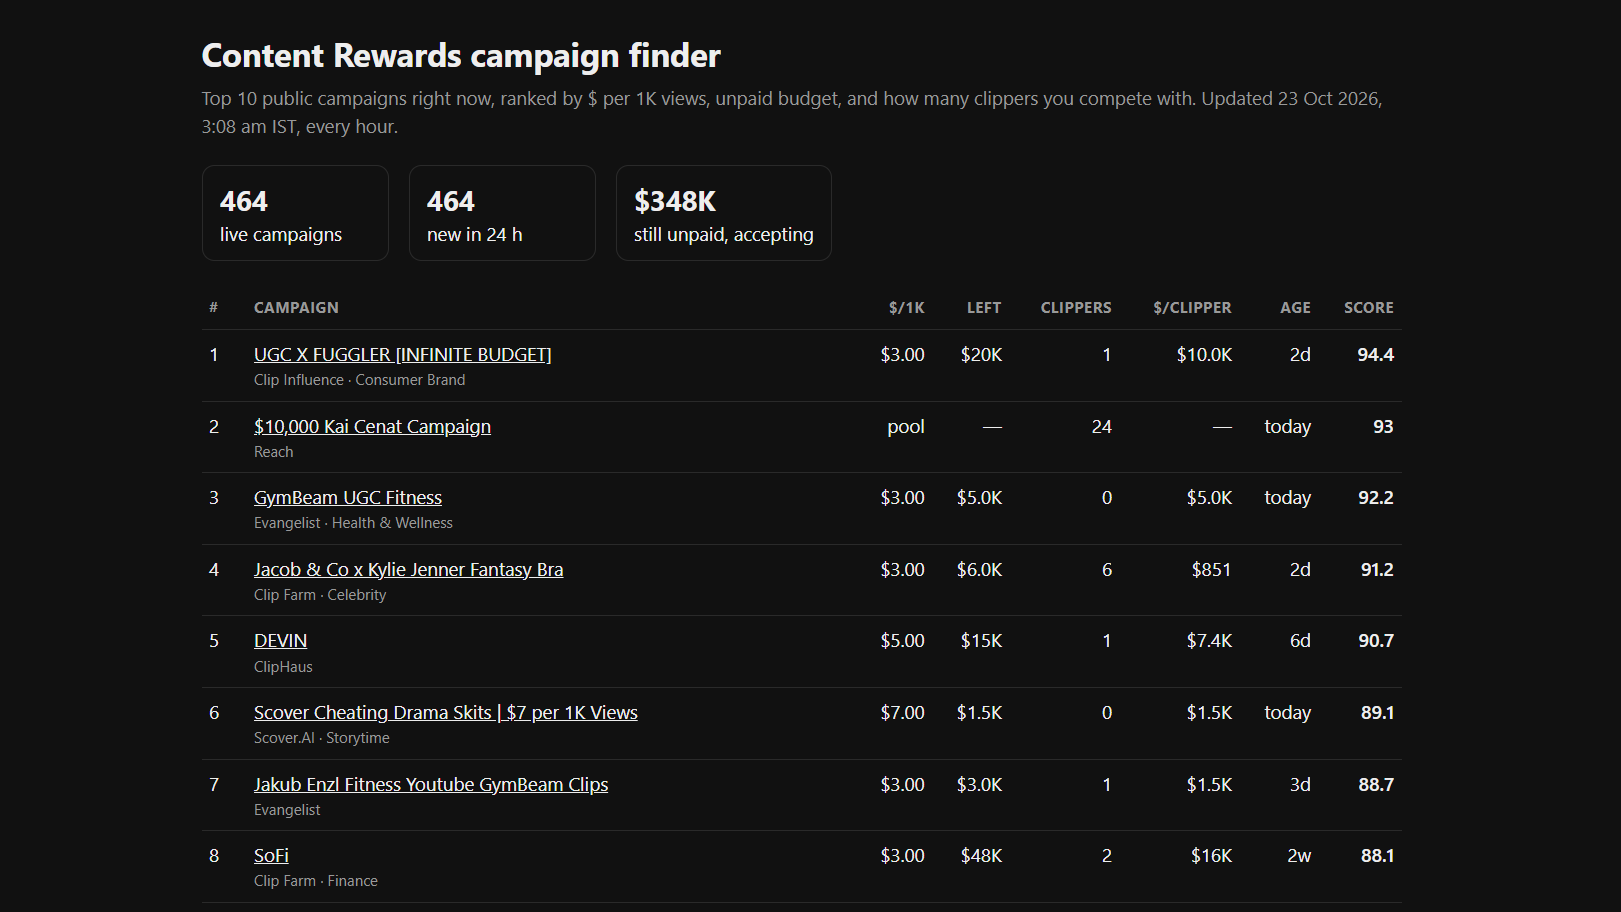Click score 92.2 in GymBeam UGC Fitness row
This screenshot has height=912, width=1621.
1375,498
